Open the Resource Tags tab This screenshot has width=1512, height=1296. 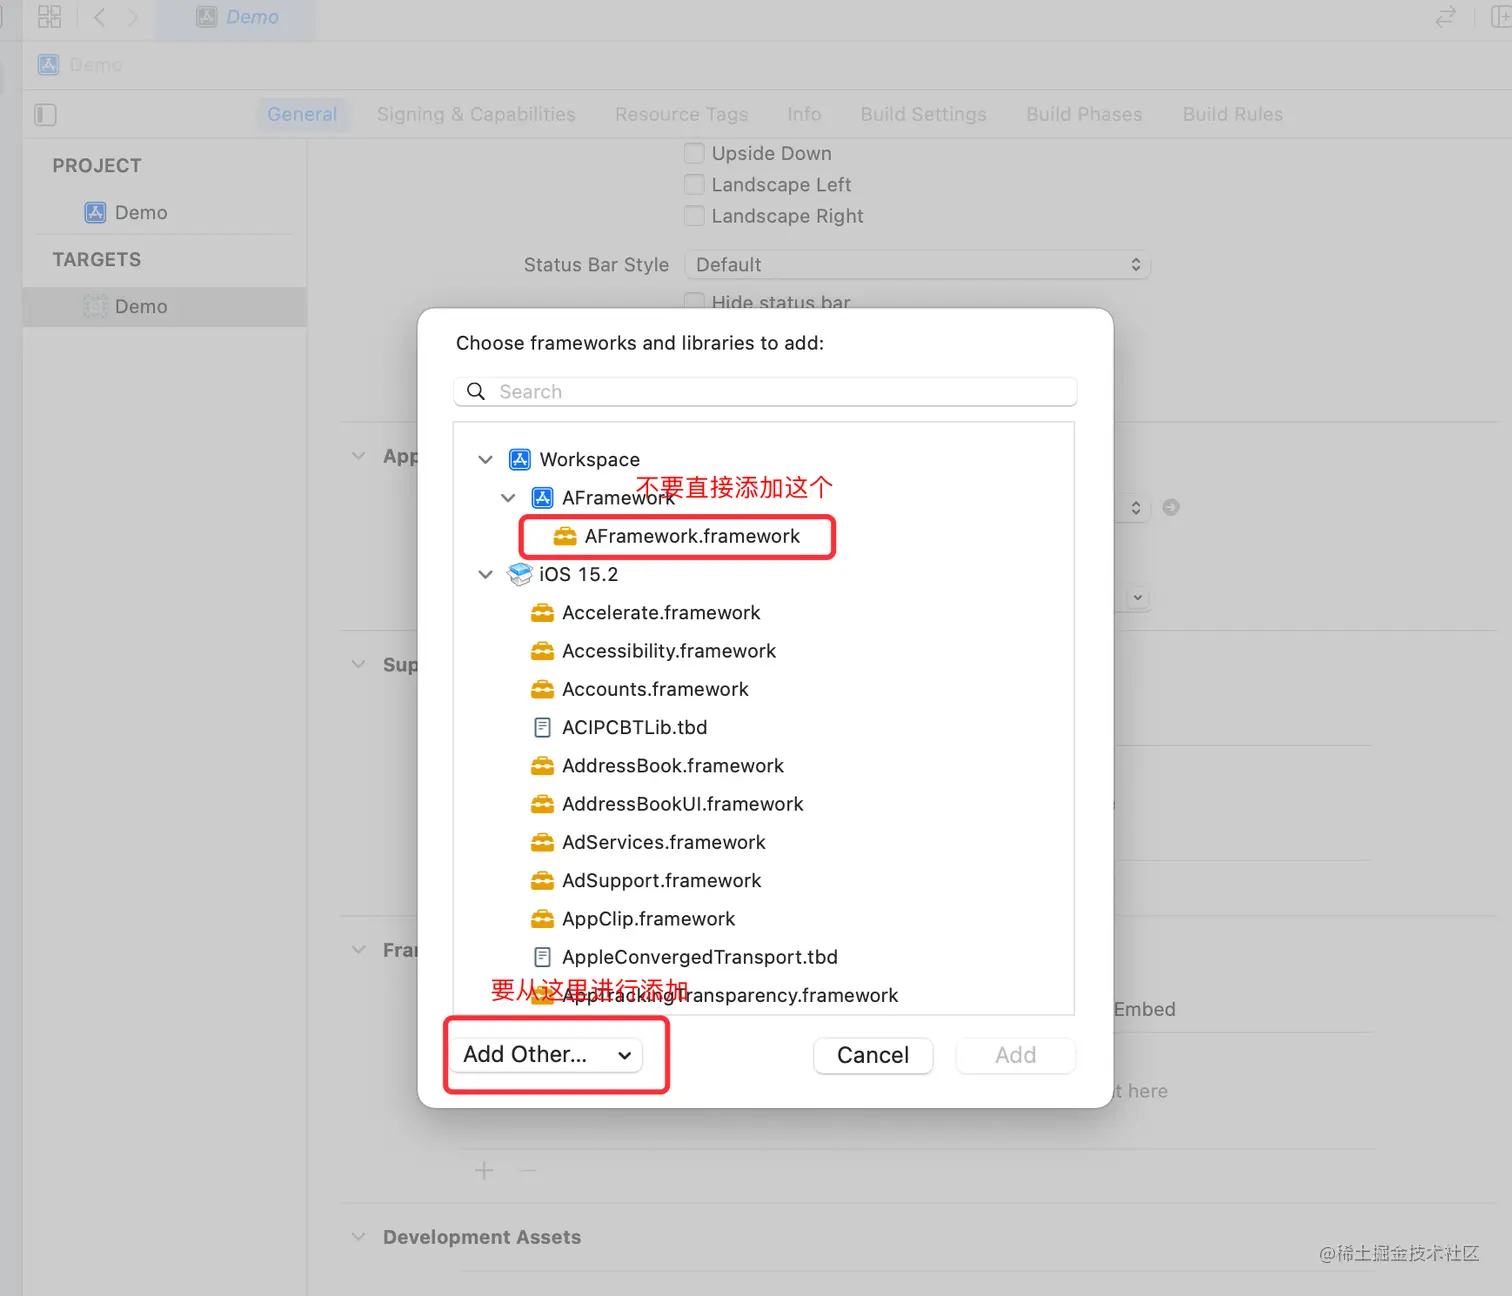681,114
